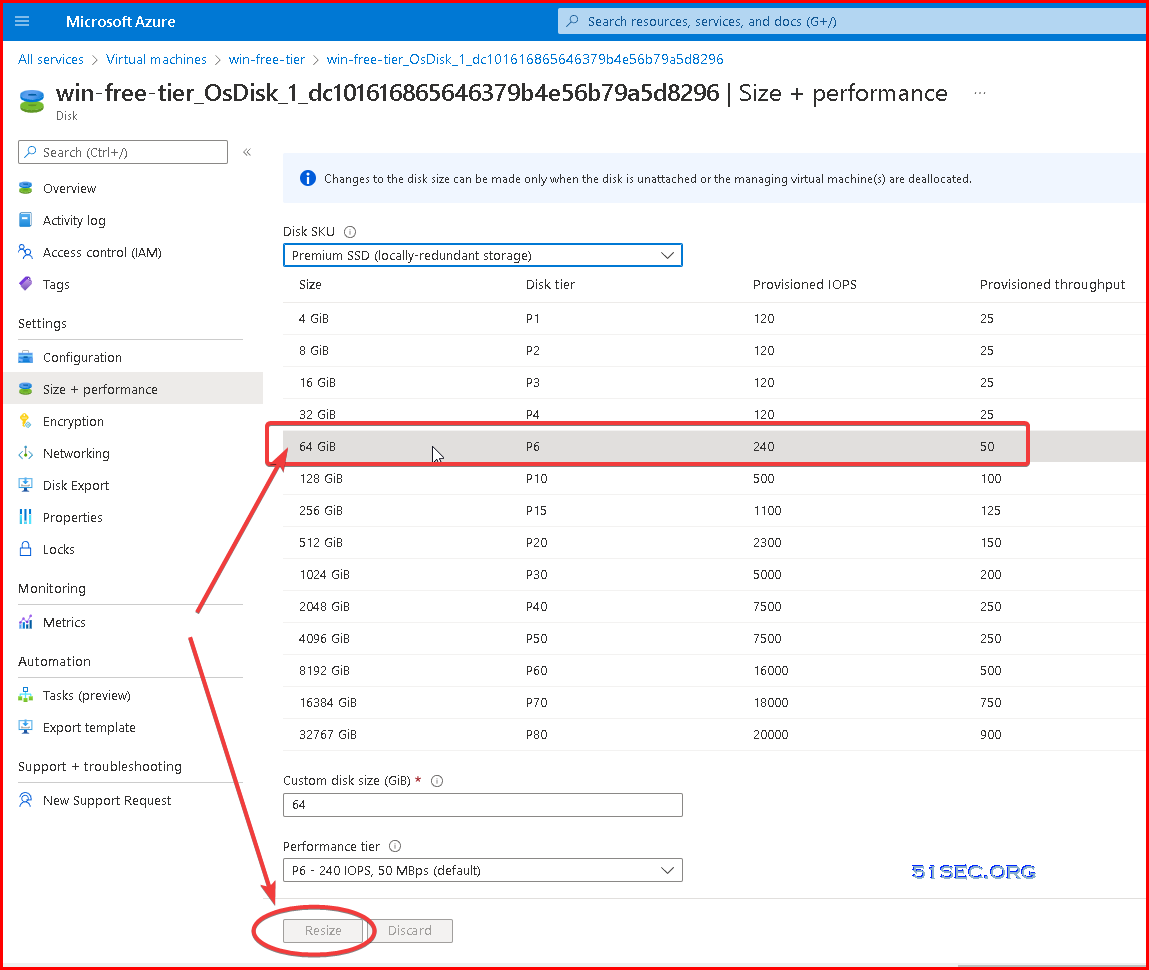Viewport: 1149px width, 970px height.
Task: Open the more options ellipsis by title
Action: point(980,93)
